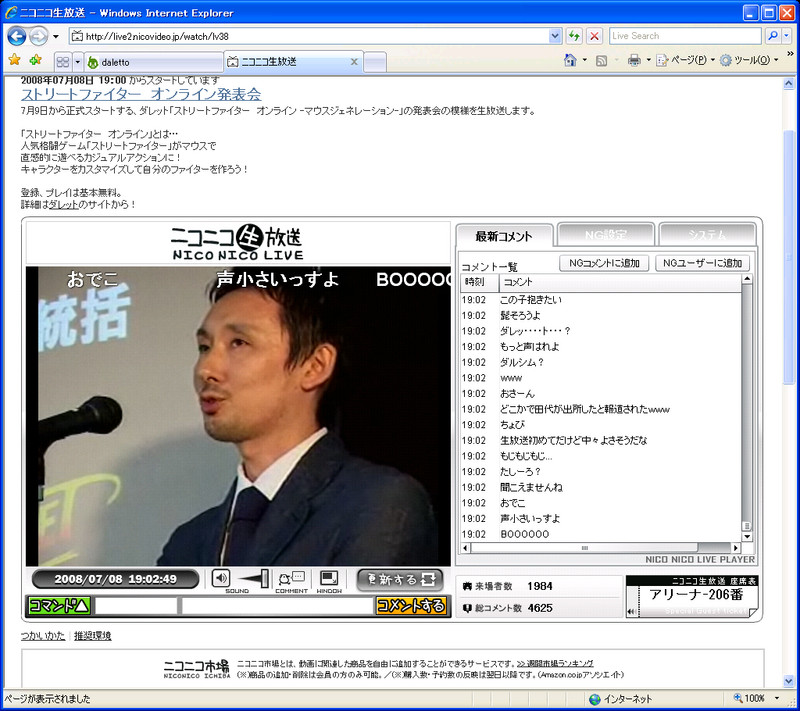Image resolution: width=800 pixels, height=711 pixels.
Task: Click the green コメント▲ button on the player
Action: [57, 604]
